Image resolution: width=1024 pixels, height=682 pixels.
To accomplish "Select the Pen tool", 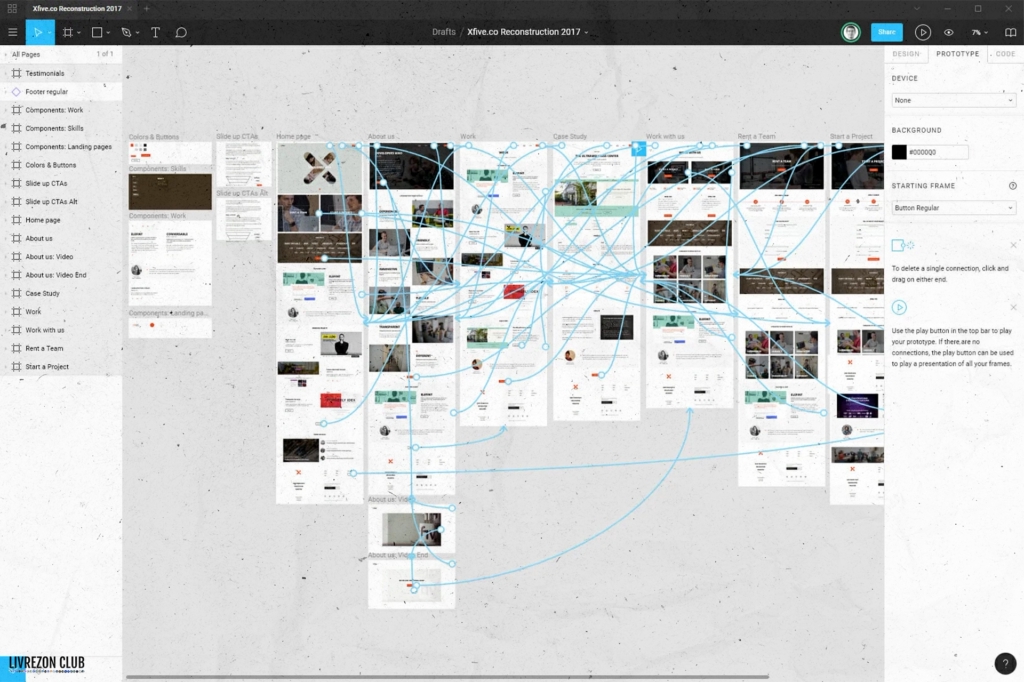I will point(126,32).
